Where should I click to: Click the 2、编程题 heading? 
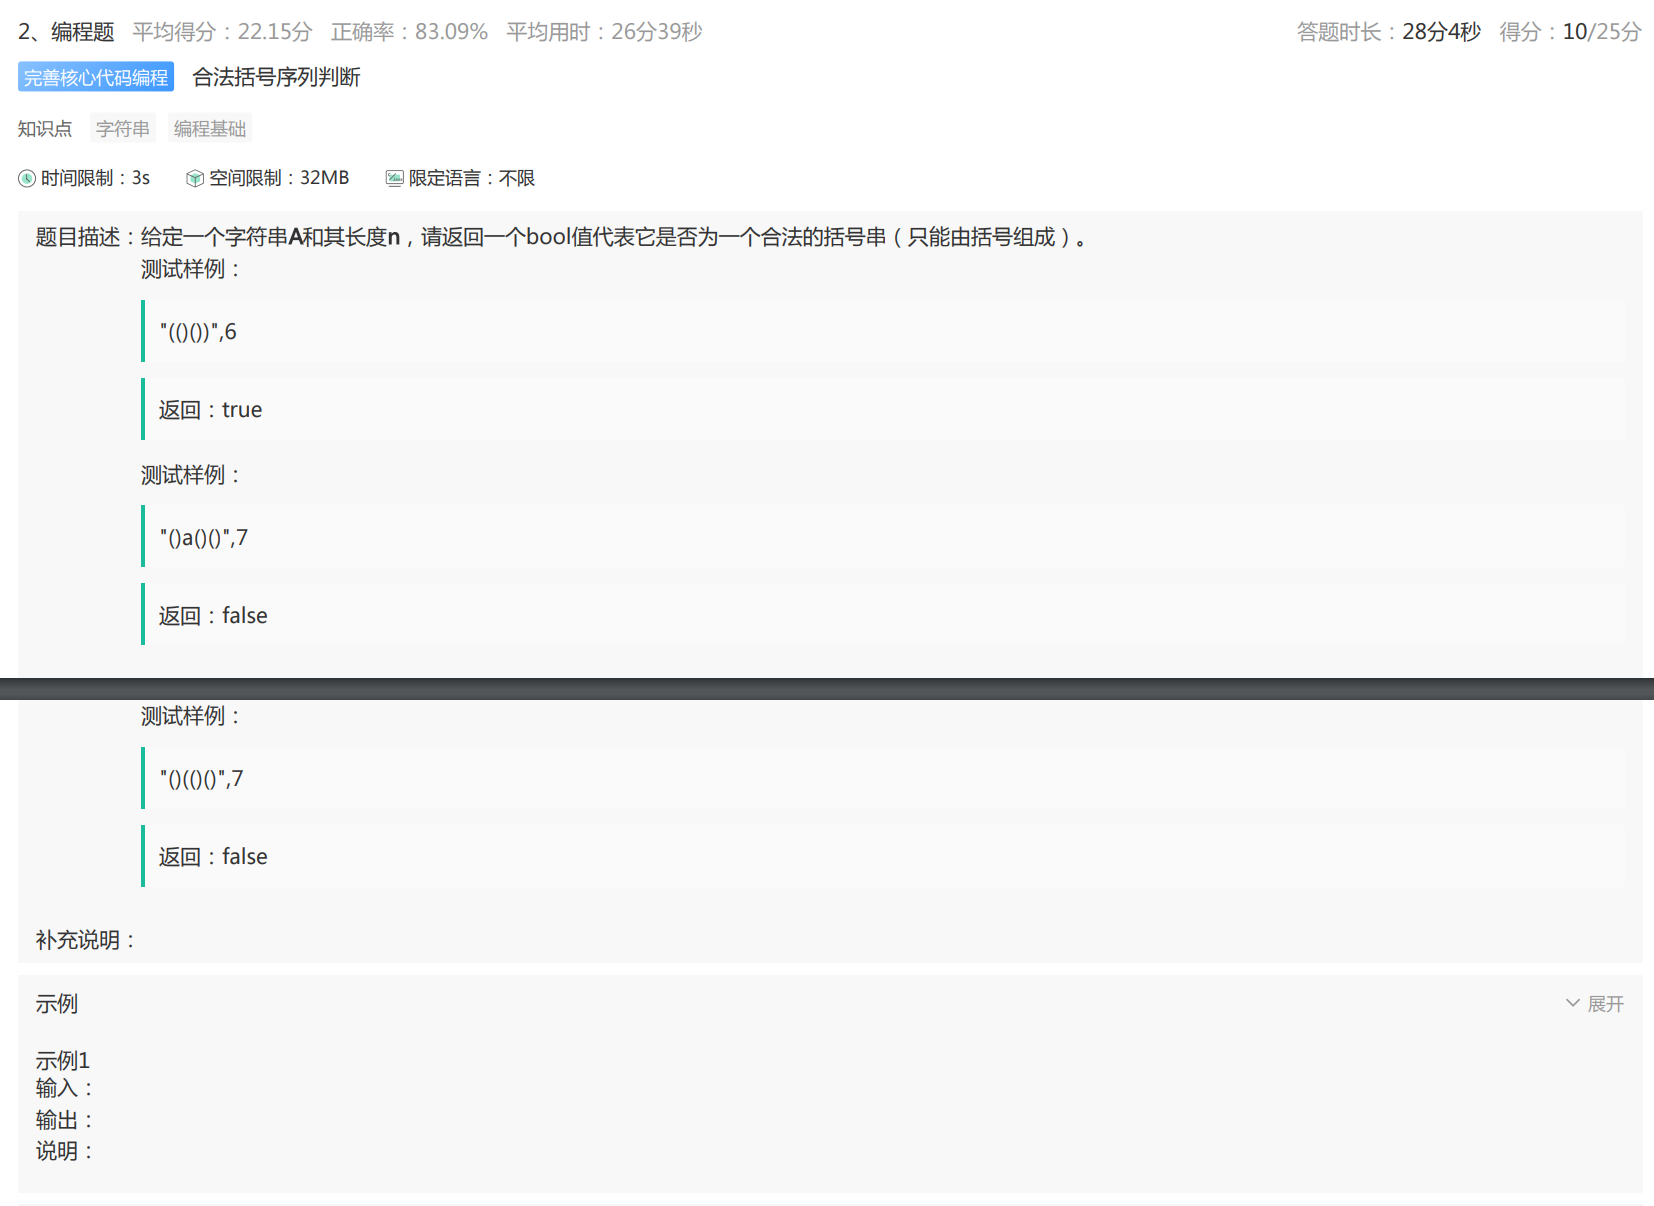pyautogui.click(x=66, y=32)
